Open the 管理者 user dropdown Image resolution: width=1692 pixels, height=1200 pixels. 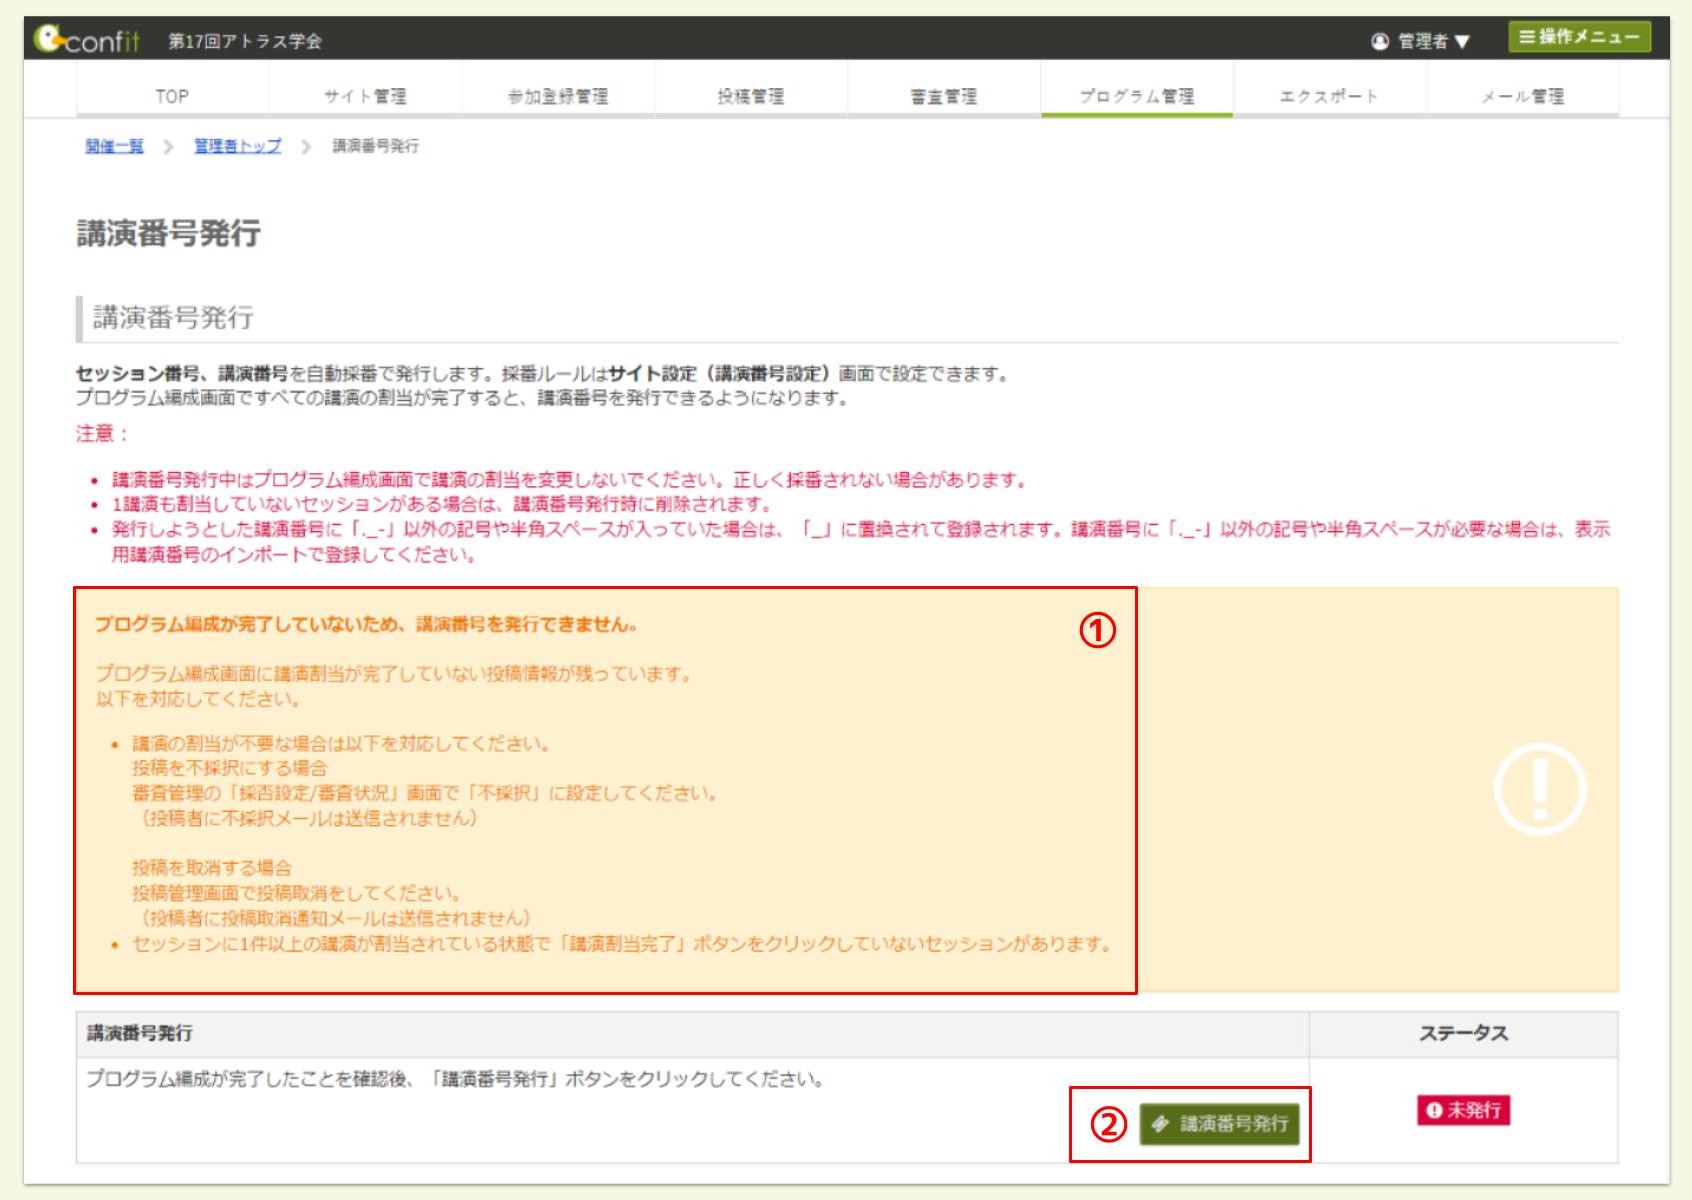[1420, 41]
